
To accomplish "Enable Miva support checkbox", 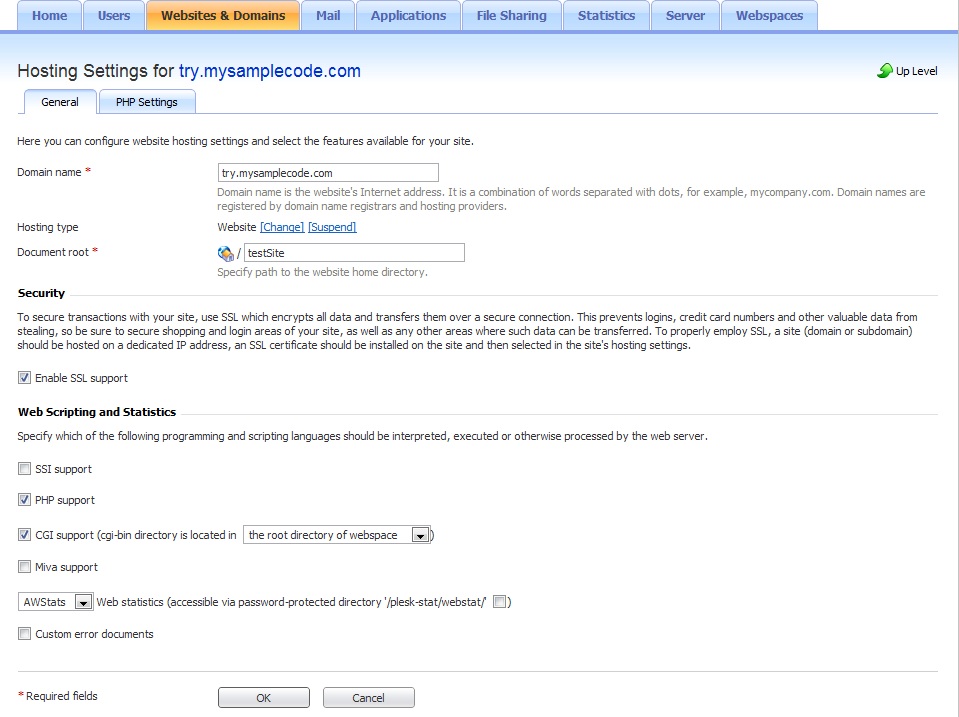I will [24, 567].
